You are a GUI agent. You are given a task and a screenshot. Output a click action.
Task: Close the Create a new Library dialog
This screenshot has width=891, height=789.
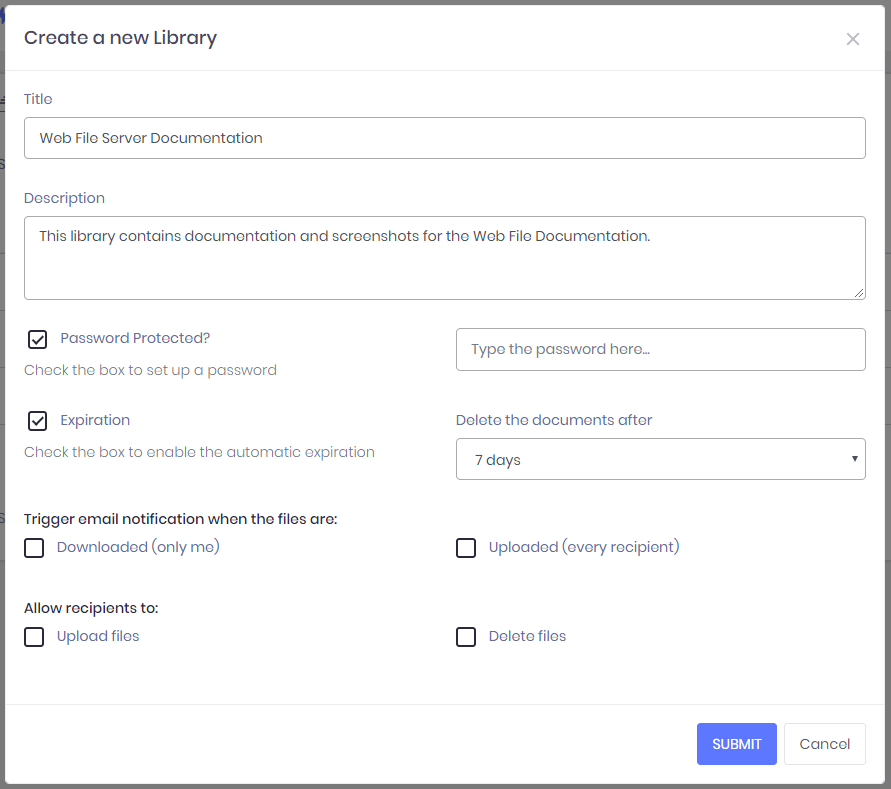click(852, 39)
